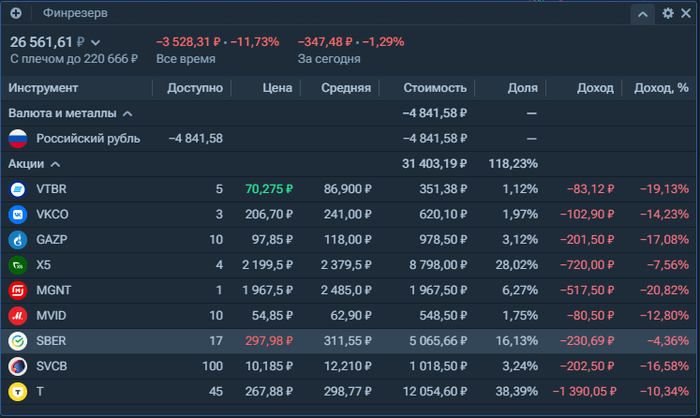Click SBER share 16,13%
Screen dimensions: 700x418
517,341
